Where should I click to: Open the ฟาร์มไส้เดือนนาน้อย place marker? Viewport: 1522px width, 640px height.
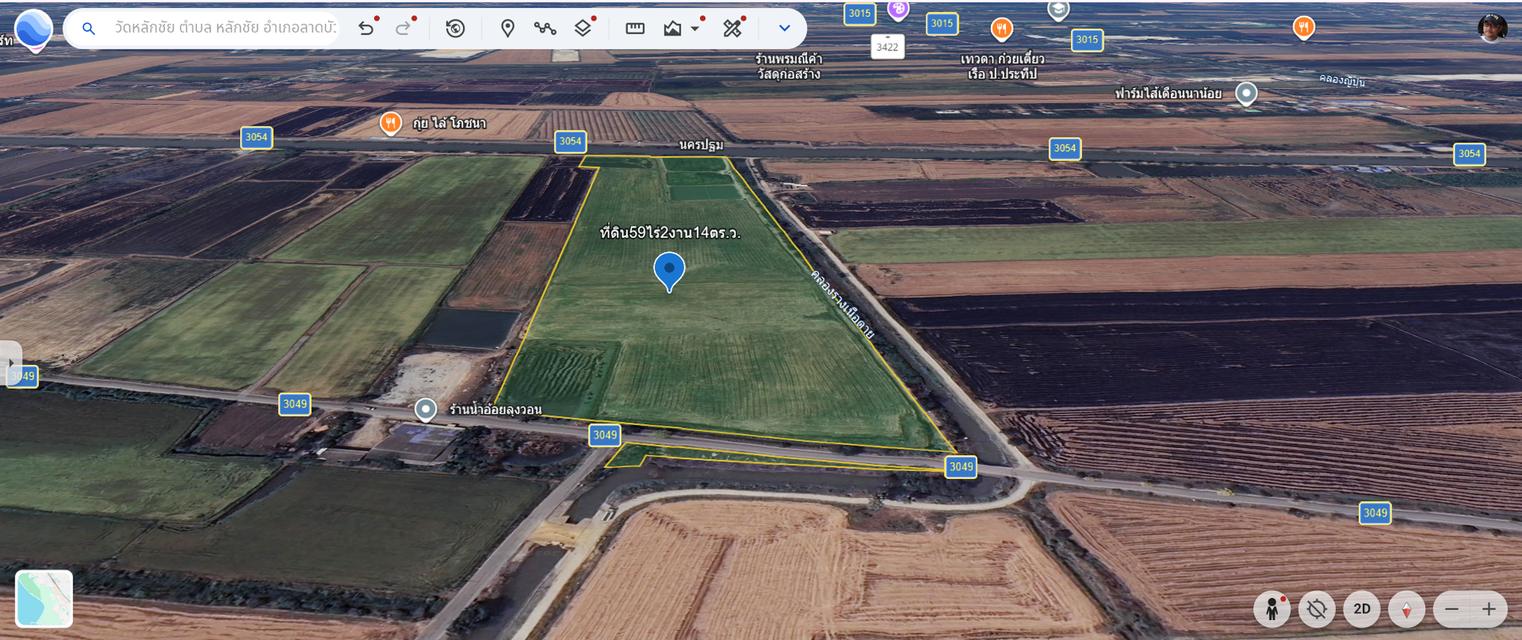click(x=1246, y=94)
